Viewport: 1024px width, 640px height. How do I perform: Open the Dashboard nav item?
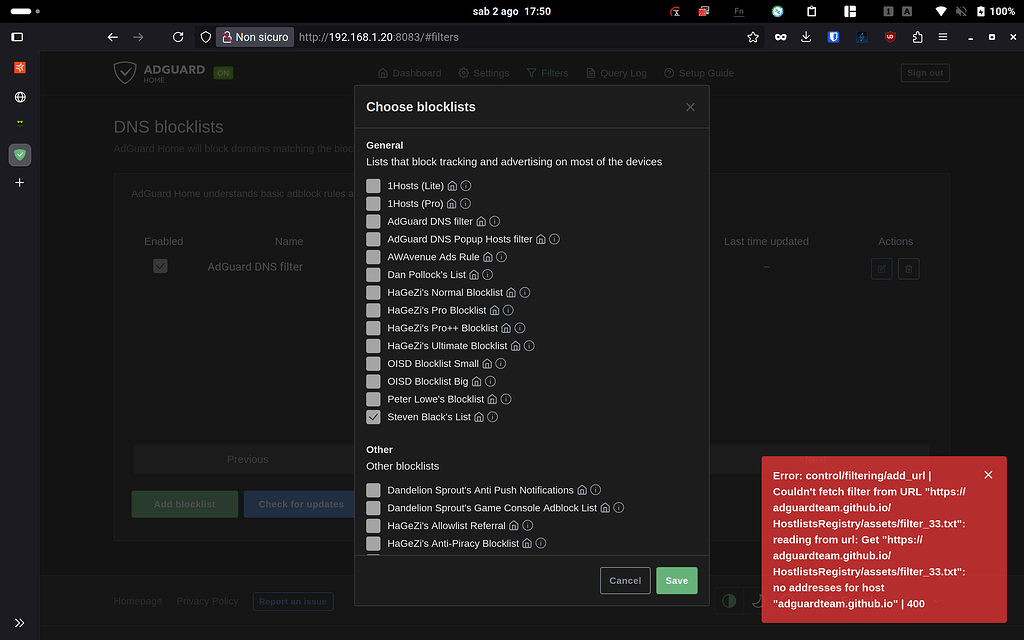coord(409,73)
